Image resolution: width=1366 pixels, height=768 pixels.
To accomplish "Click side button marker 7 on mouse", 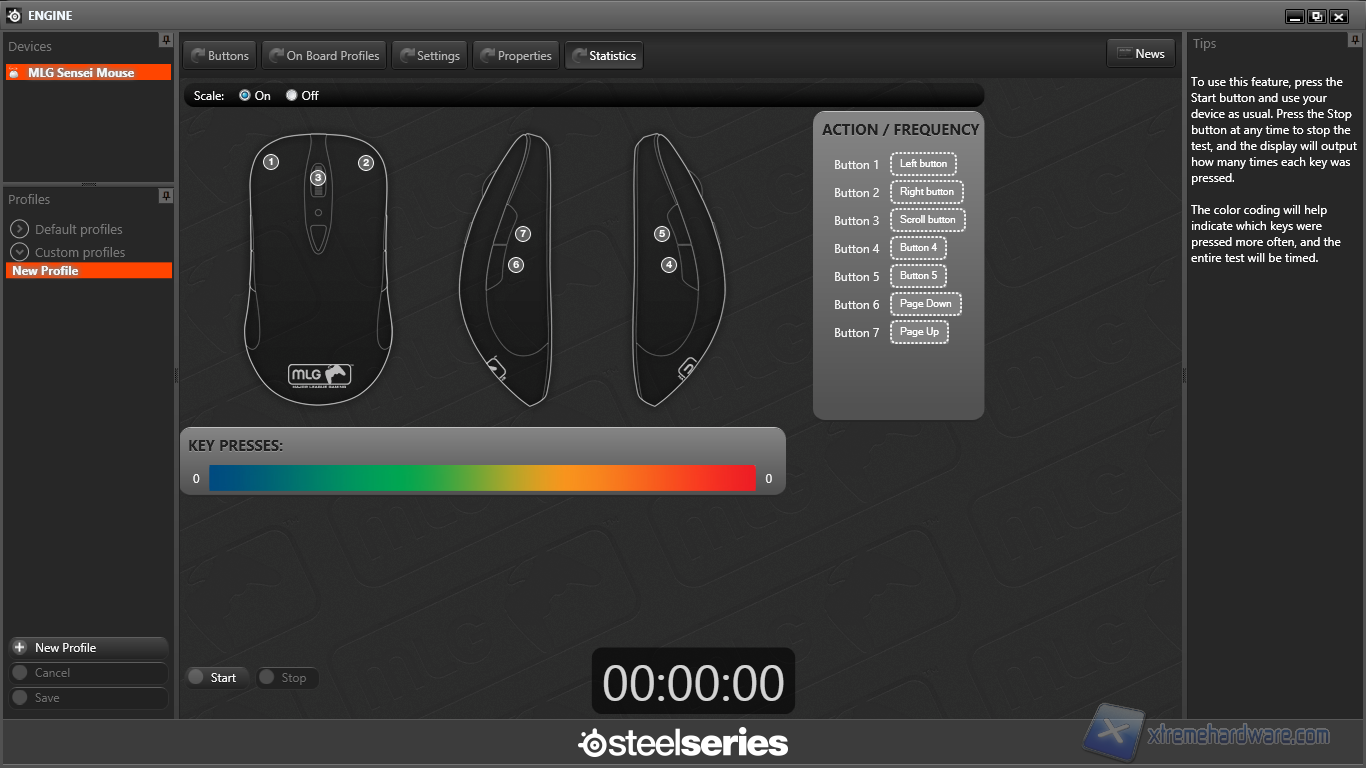I will 523,234.
